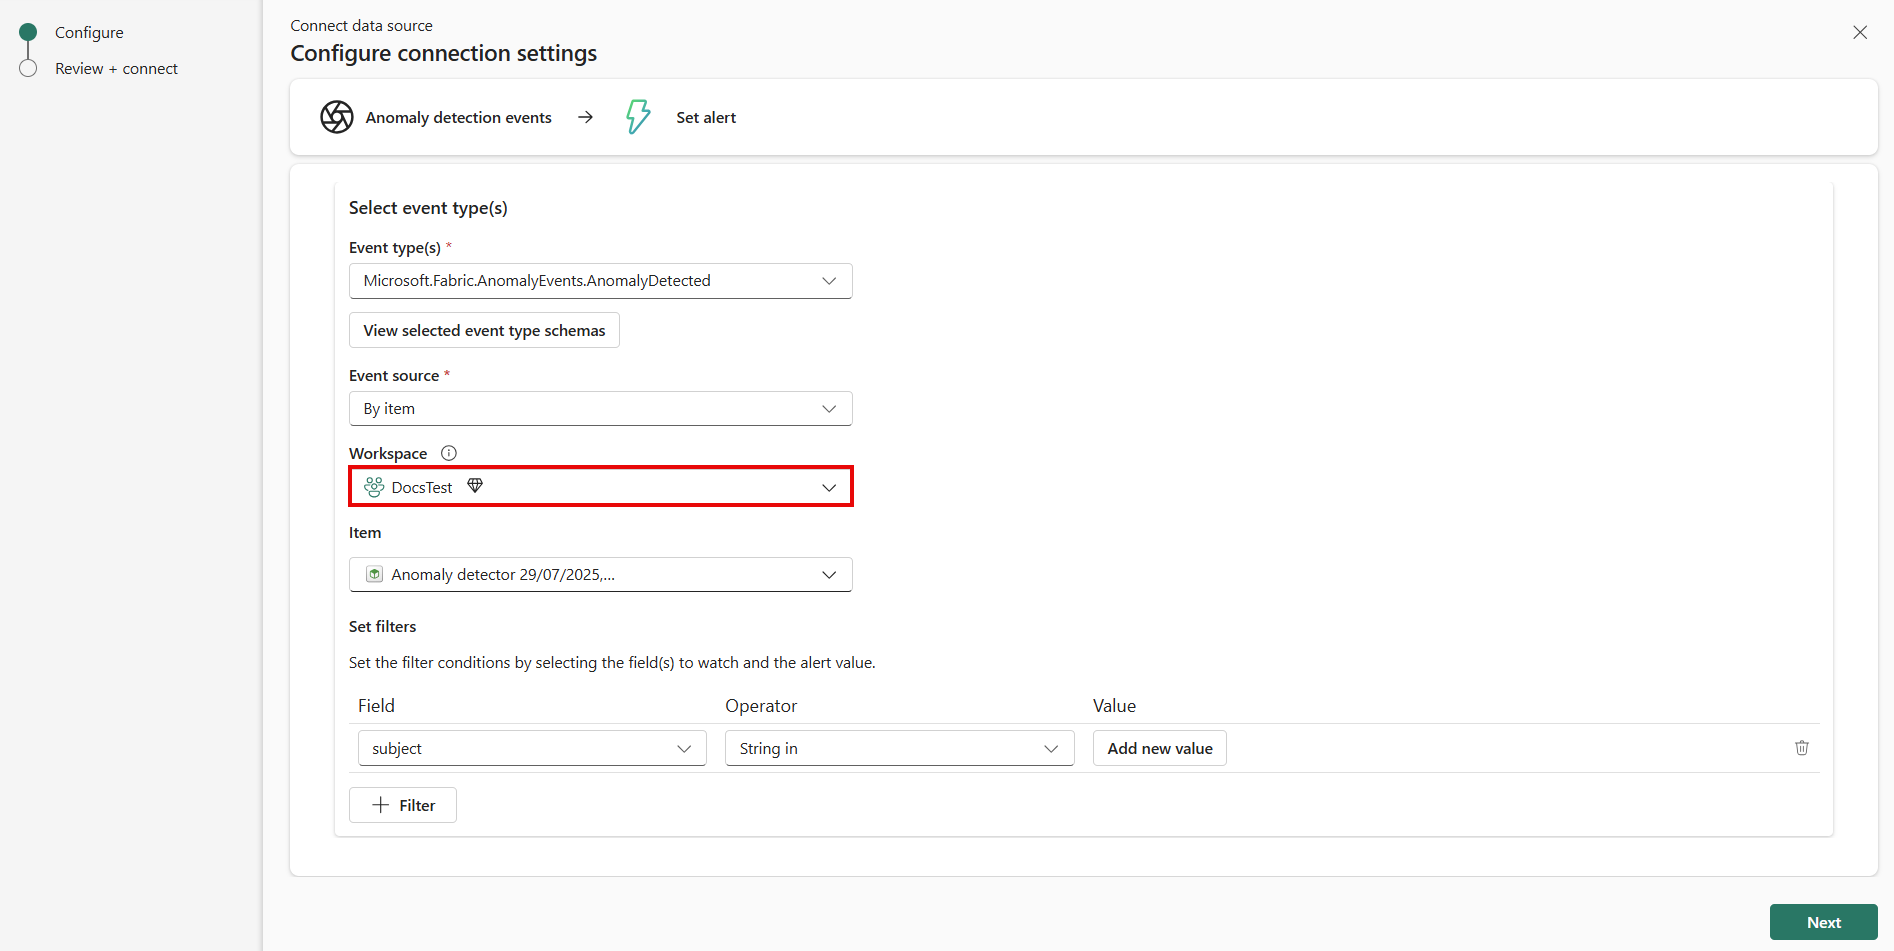The height and width of the screenshot is (951, 1894).
Task: Click the green Next button
Action: point(1822,922)
